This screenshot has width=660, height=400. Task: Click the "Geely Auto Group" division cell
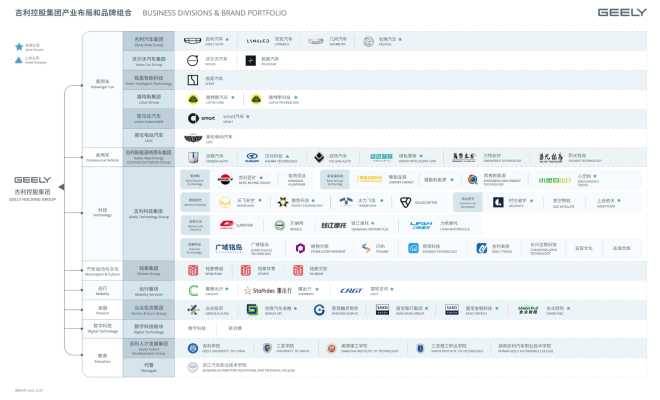(x=149, y=41)
